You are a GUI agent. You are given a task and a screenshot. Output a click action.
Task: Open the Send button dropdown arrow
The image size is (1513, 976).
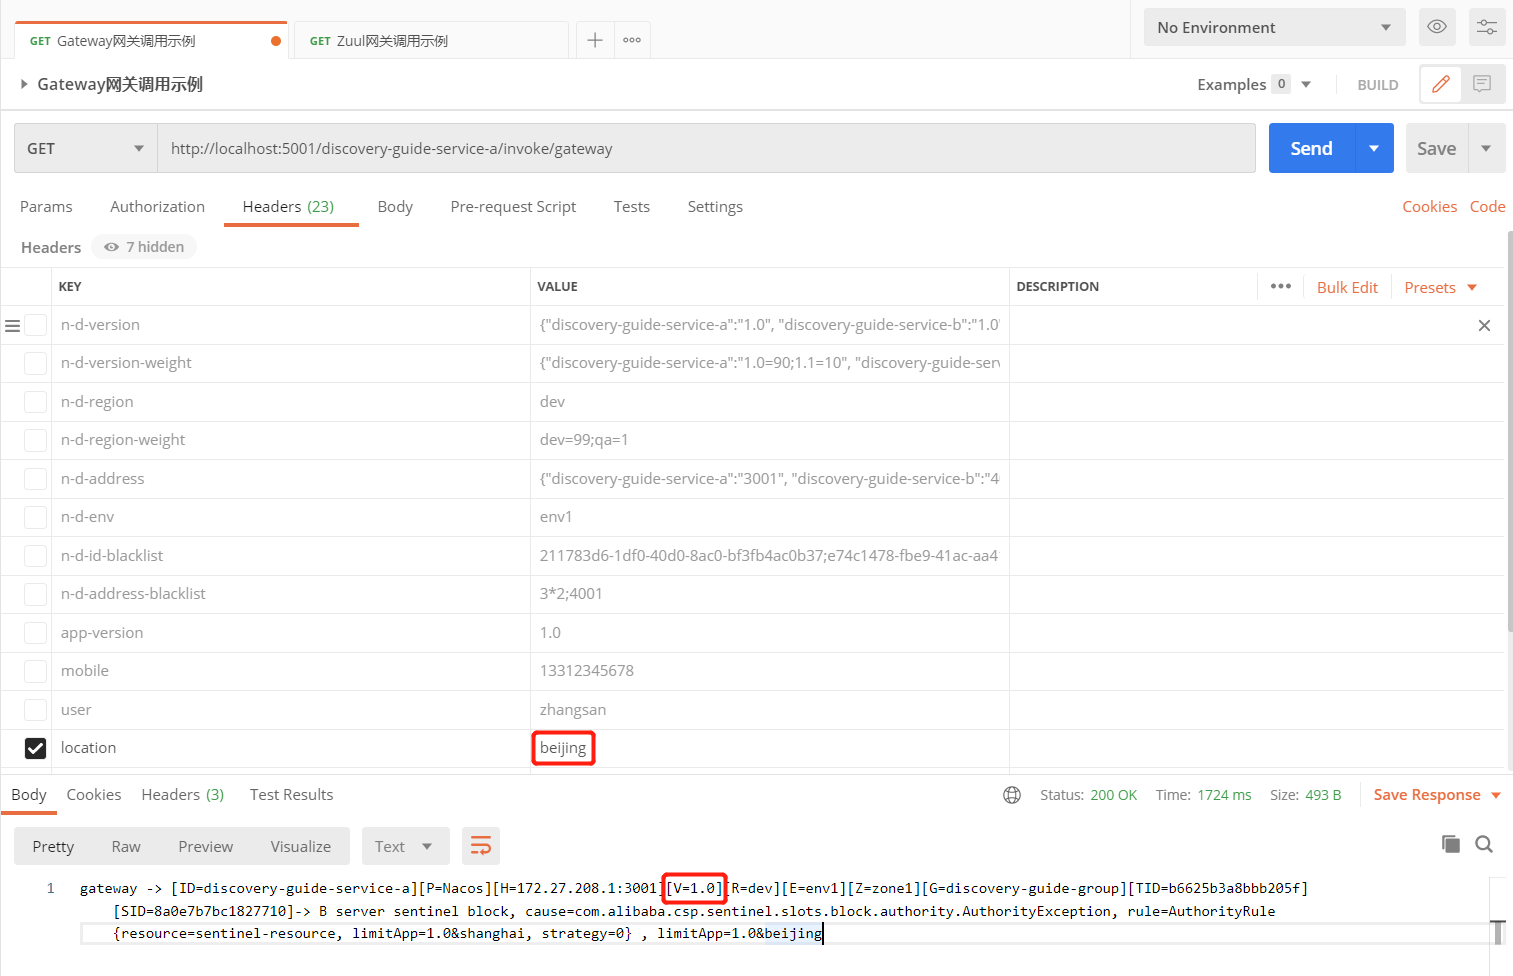click(x=1374, y=149)
